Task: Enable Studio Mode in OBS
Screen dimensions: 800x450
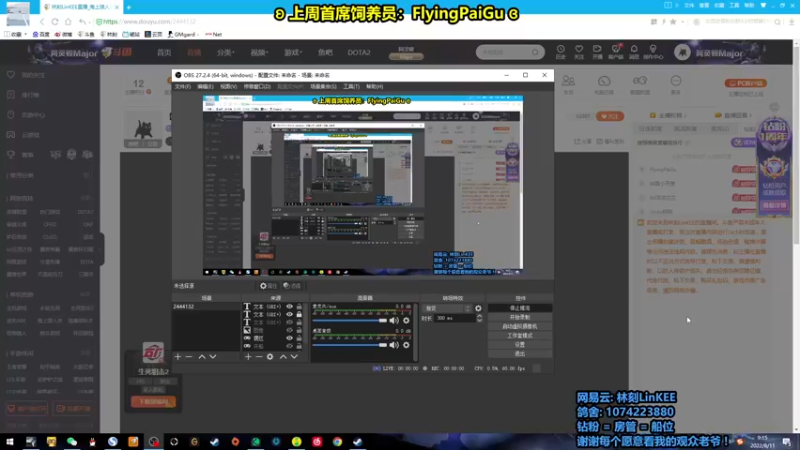Action: coord(520,336)
